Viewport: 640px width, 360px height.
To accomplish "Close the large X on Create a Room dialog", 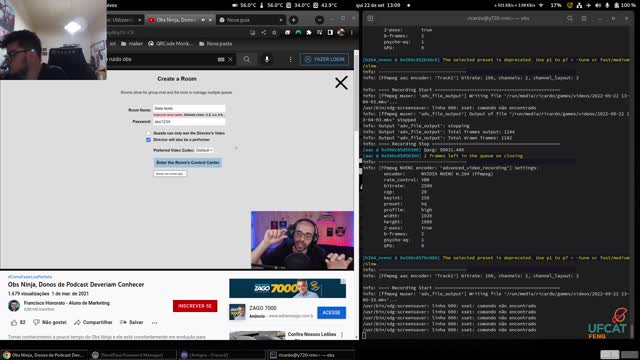I will (x=341, y=83).
